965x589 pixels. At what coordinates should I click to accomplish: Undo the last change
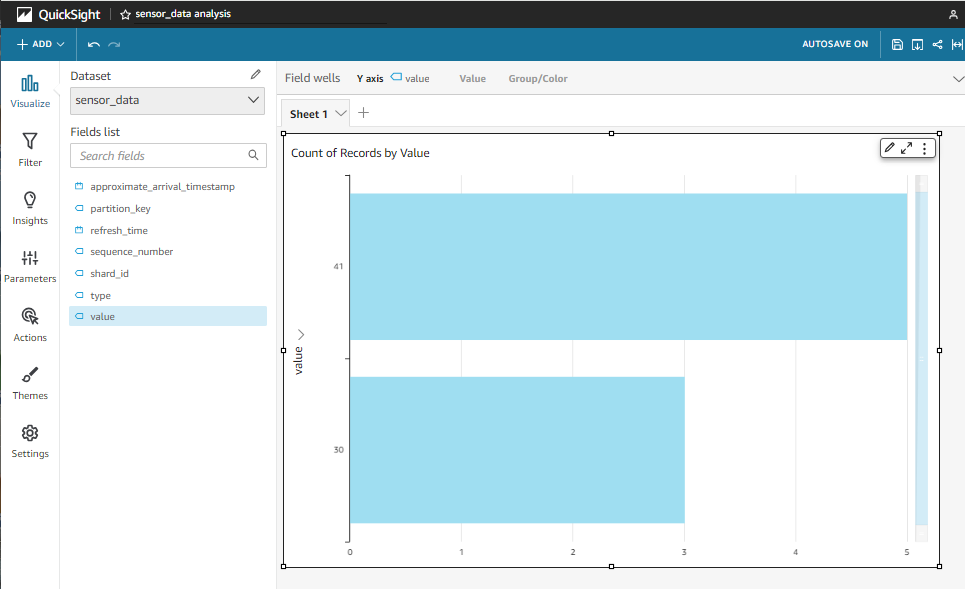pyautogui.click(x=94, y=44)
